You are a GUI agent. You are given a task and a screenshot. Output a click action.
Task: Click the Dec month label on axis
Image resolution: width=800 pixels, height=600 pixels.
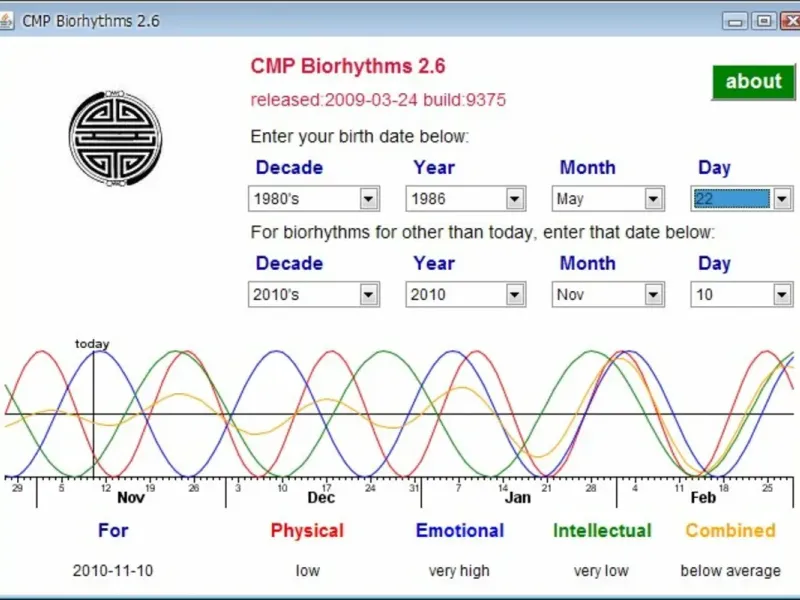tap(321, 498)
